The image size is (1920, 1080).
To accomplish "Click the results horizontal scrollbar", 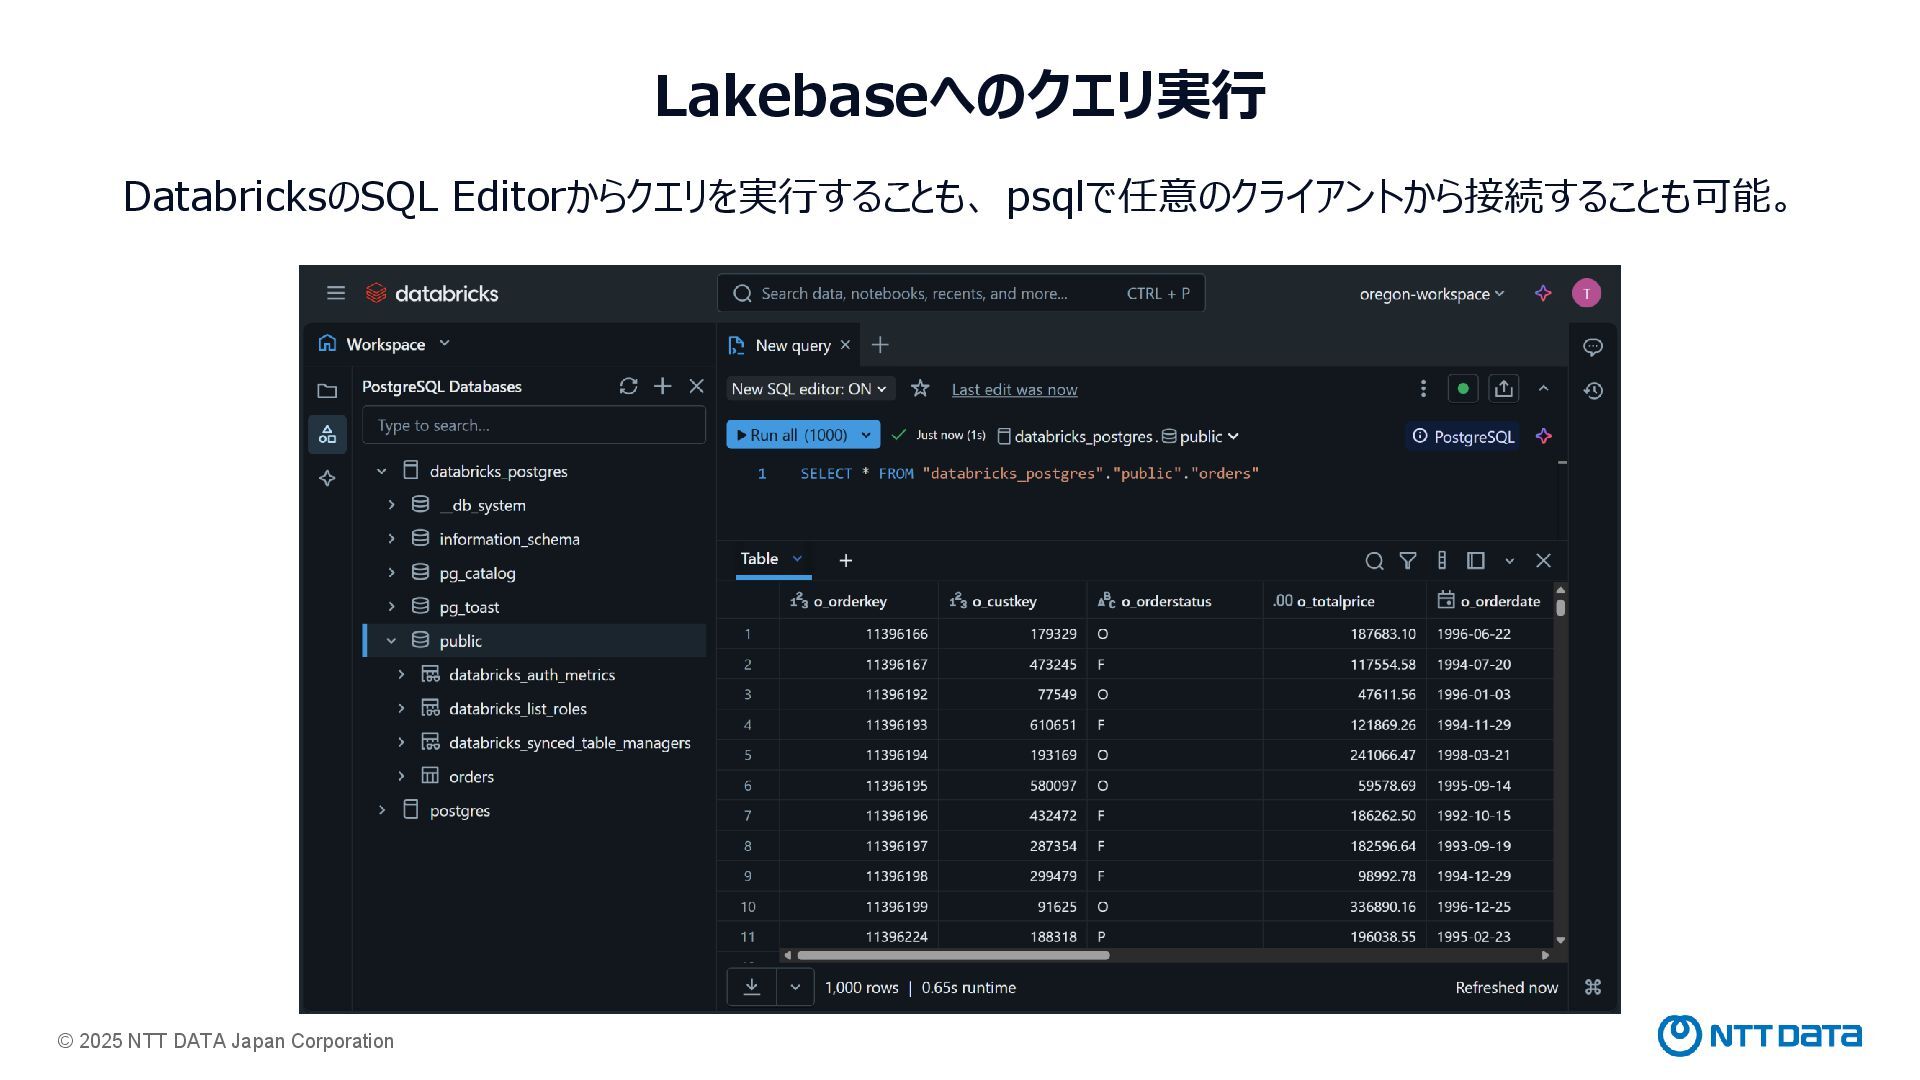I will pyautogui.click(x=953, y=955).
